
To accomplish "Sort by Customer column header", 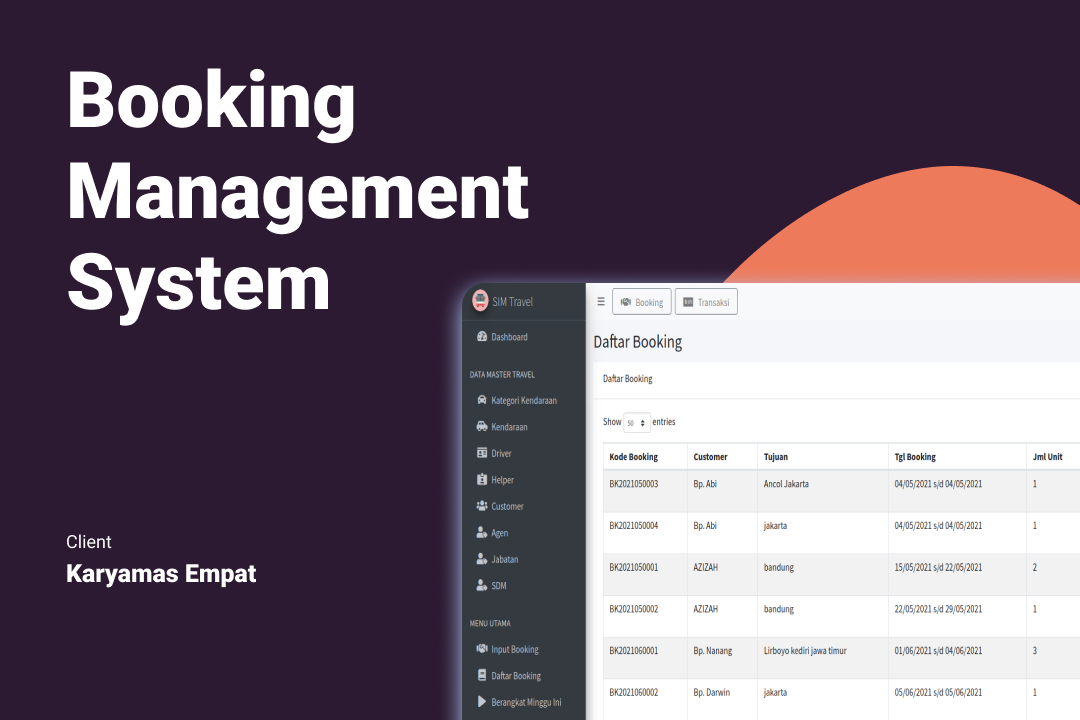I will pos(710,457).
